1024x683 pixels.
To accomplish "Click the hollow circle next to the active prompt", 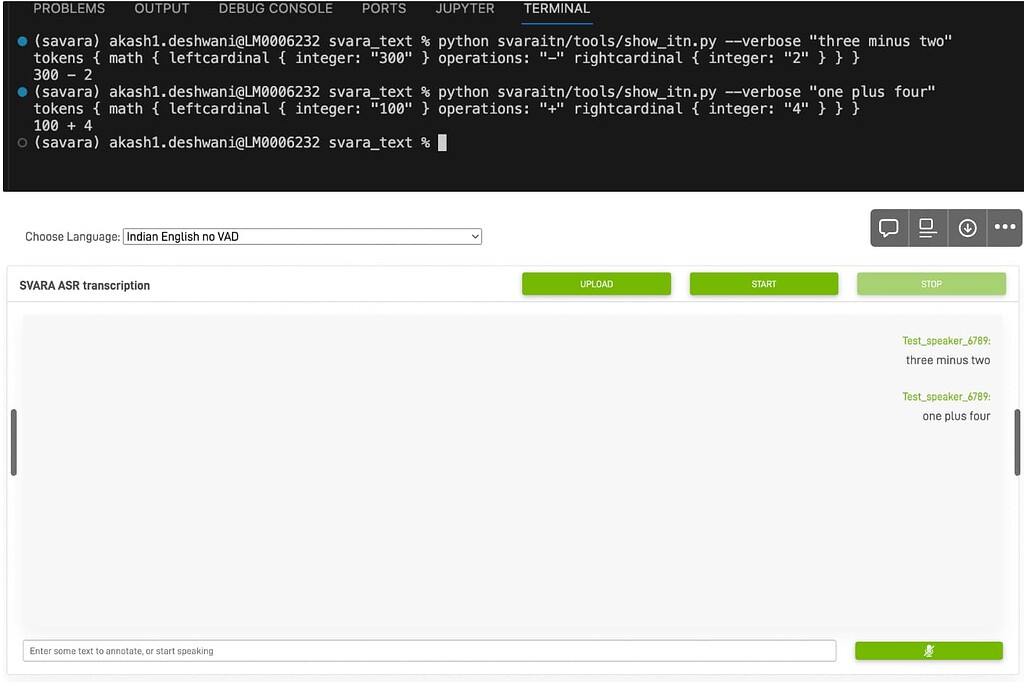I will 20,142.
